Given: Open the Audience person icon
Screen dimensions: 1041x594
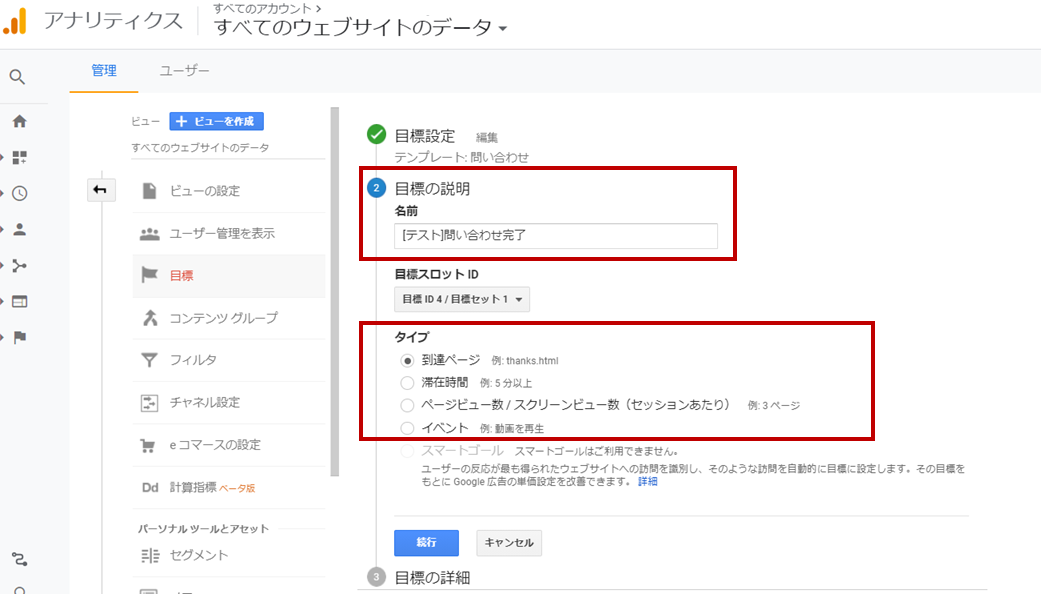Looking at the screenshot, I should 19,230.
